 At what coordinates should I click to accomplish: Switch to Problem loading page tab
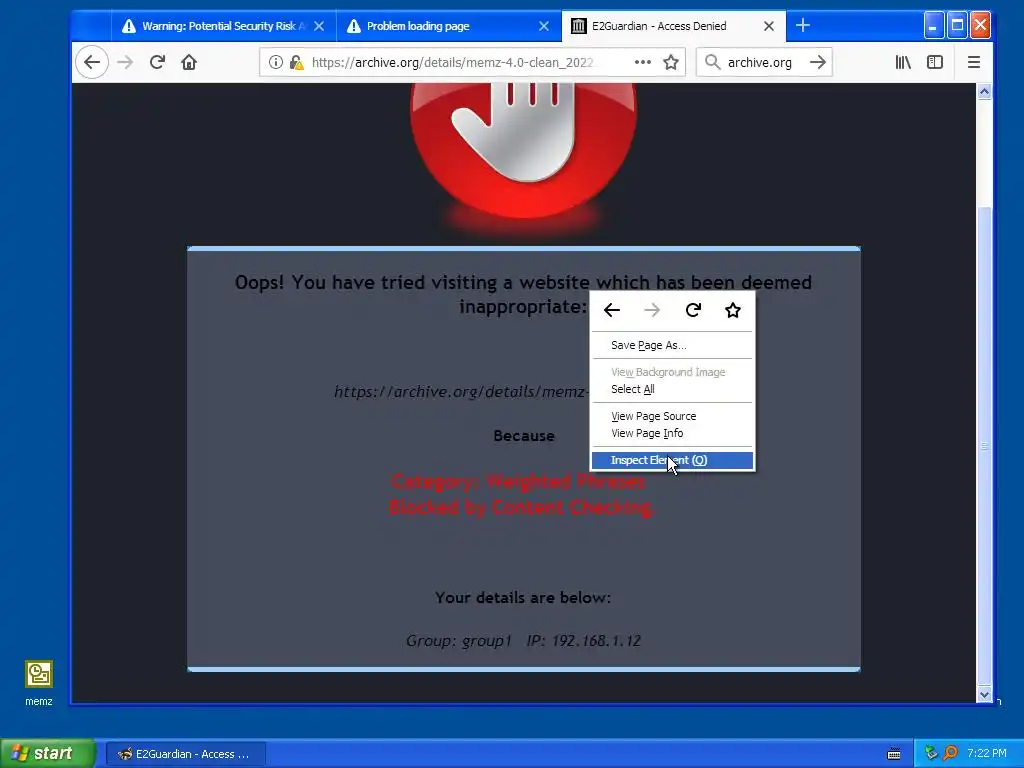coord(447,26)
